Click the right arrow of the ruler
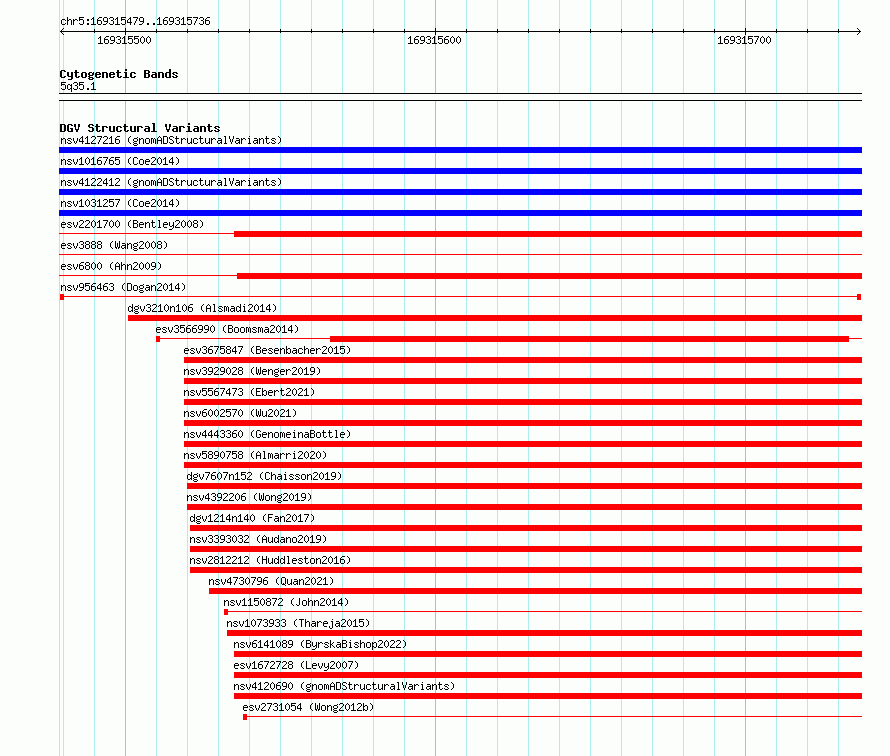The width and height of the screenshot is (890, 756). tap(859, 31)
